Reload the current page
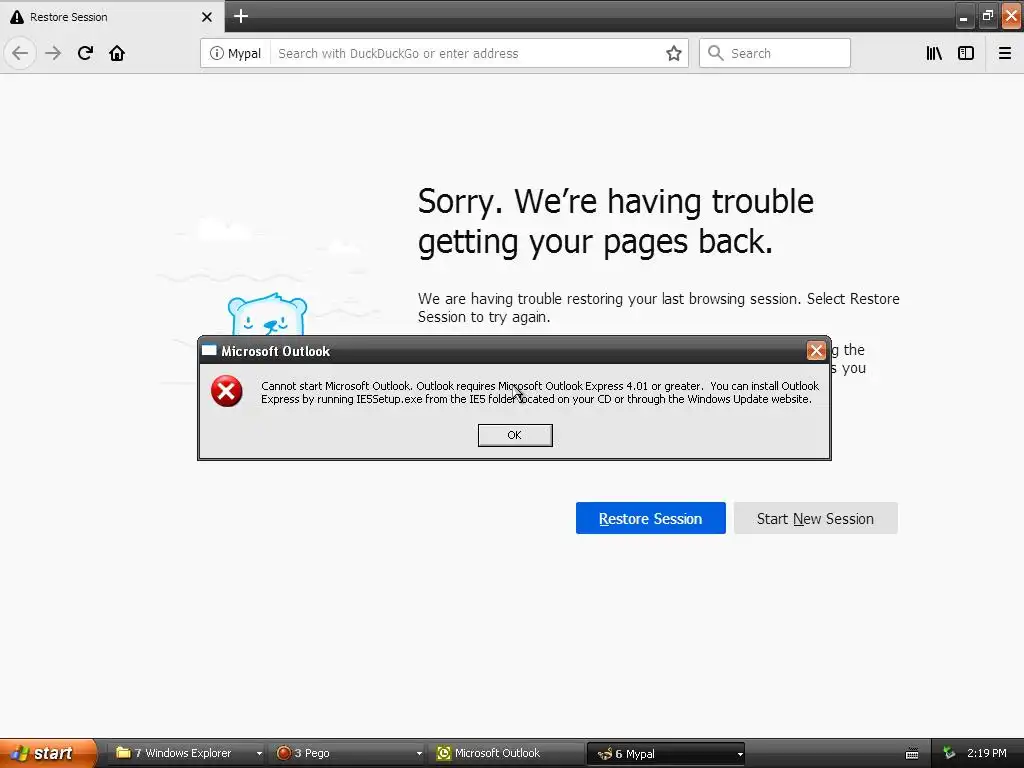1024x768 pixels. [86, 53]
